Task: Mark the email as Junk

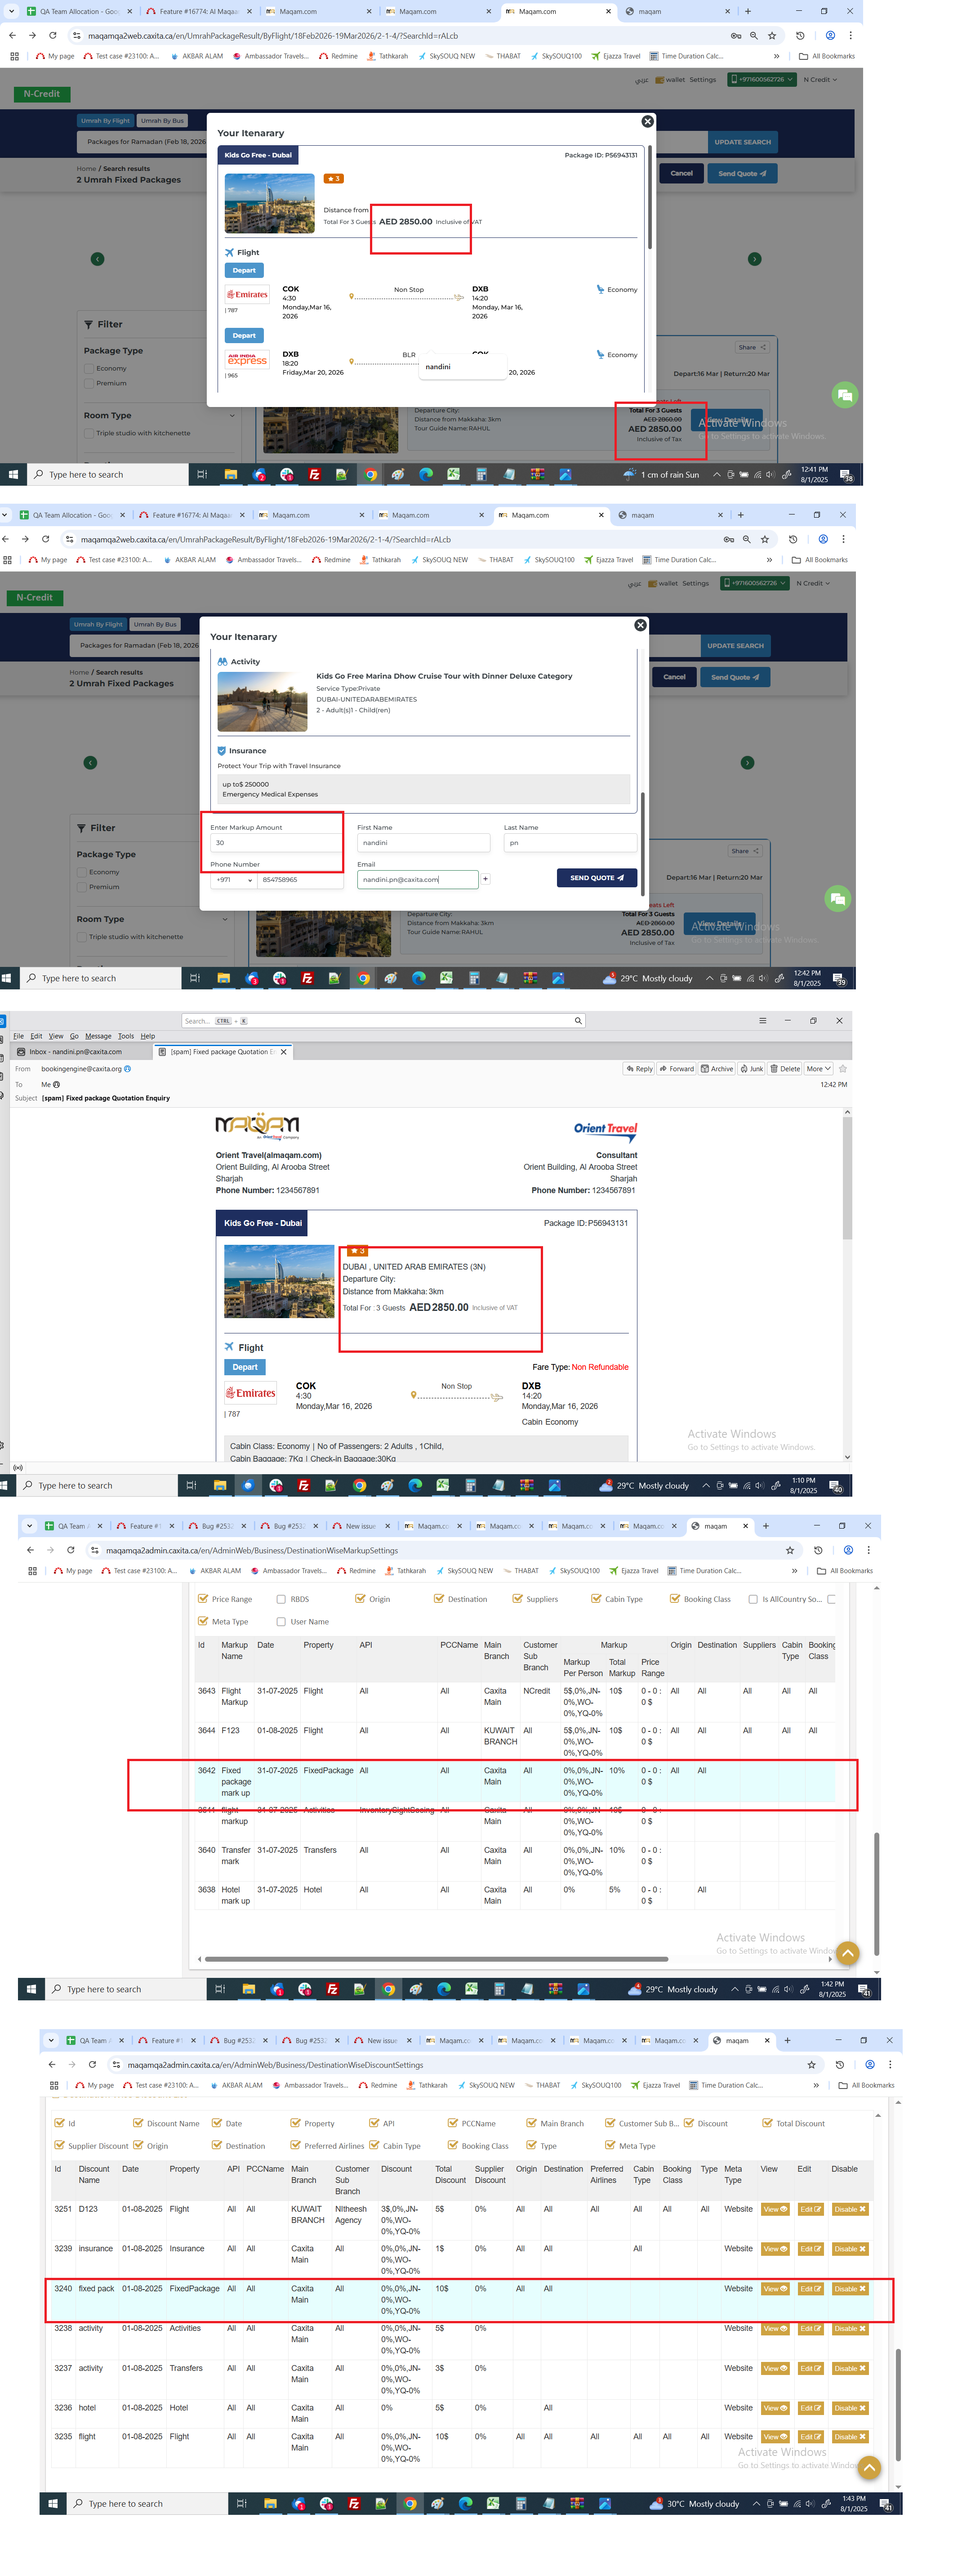Action: [x=752, y=1069]
